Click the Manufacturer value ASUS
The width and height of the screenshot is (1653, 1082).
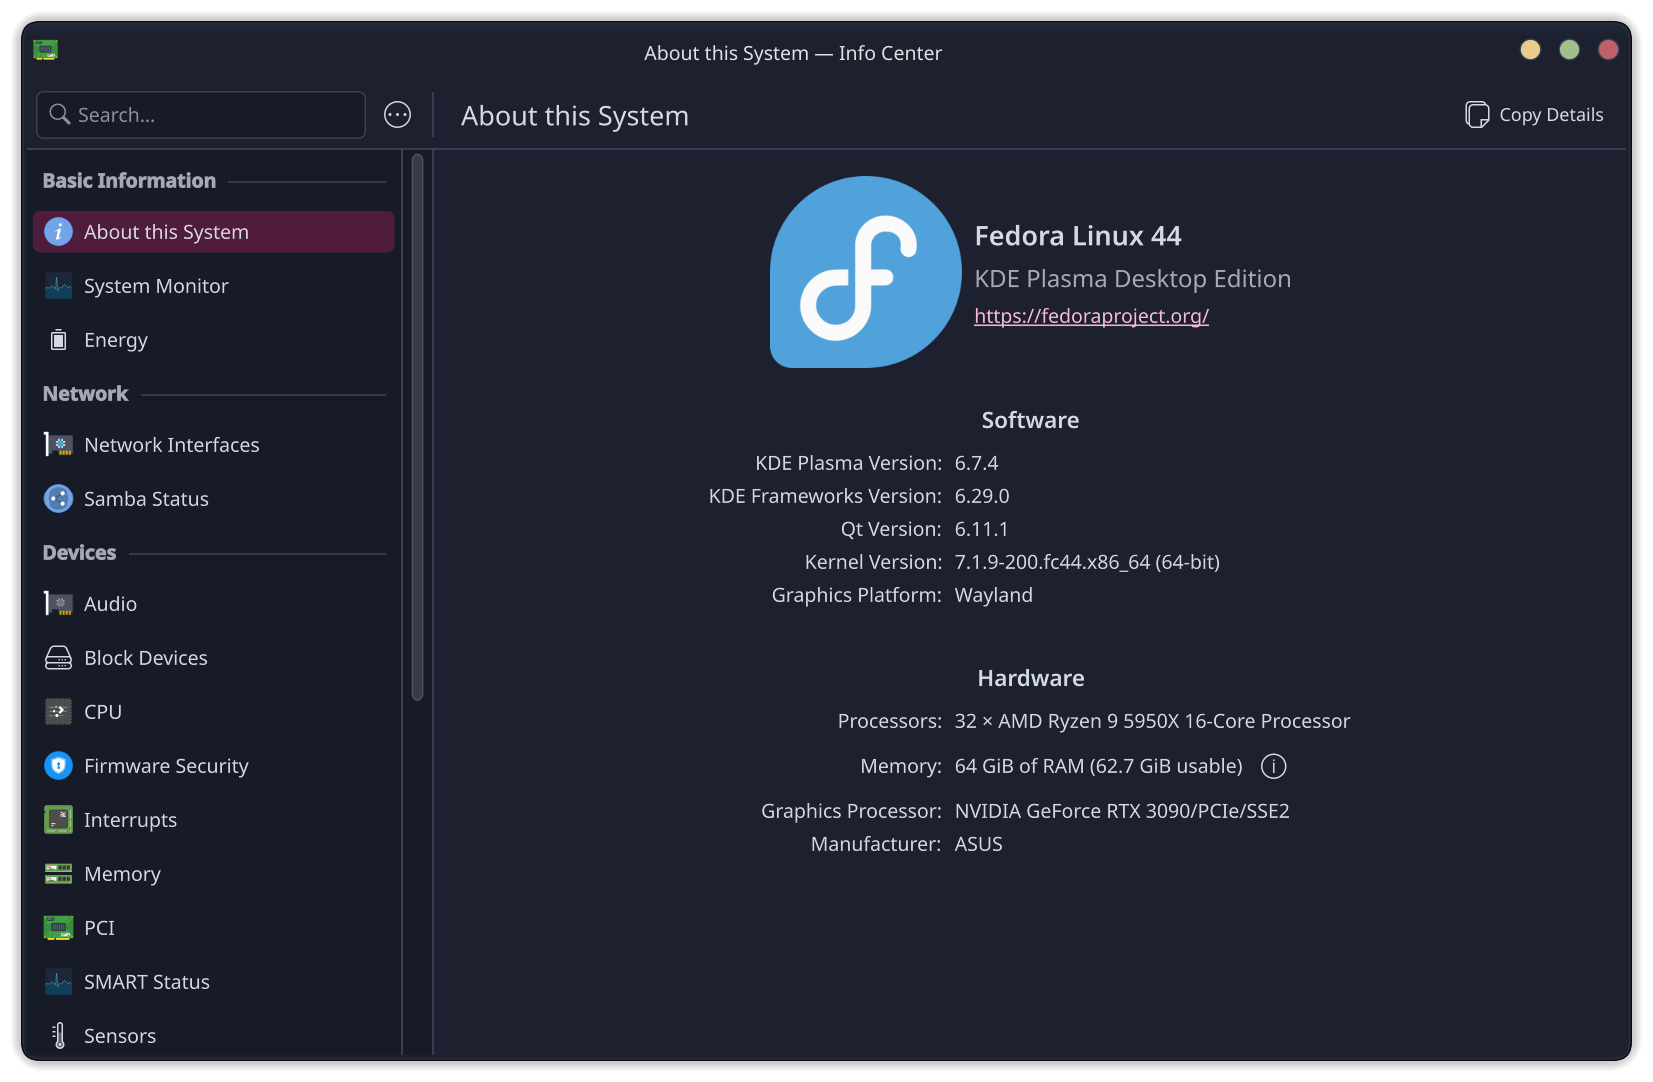tap(978, 844)
